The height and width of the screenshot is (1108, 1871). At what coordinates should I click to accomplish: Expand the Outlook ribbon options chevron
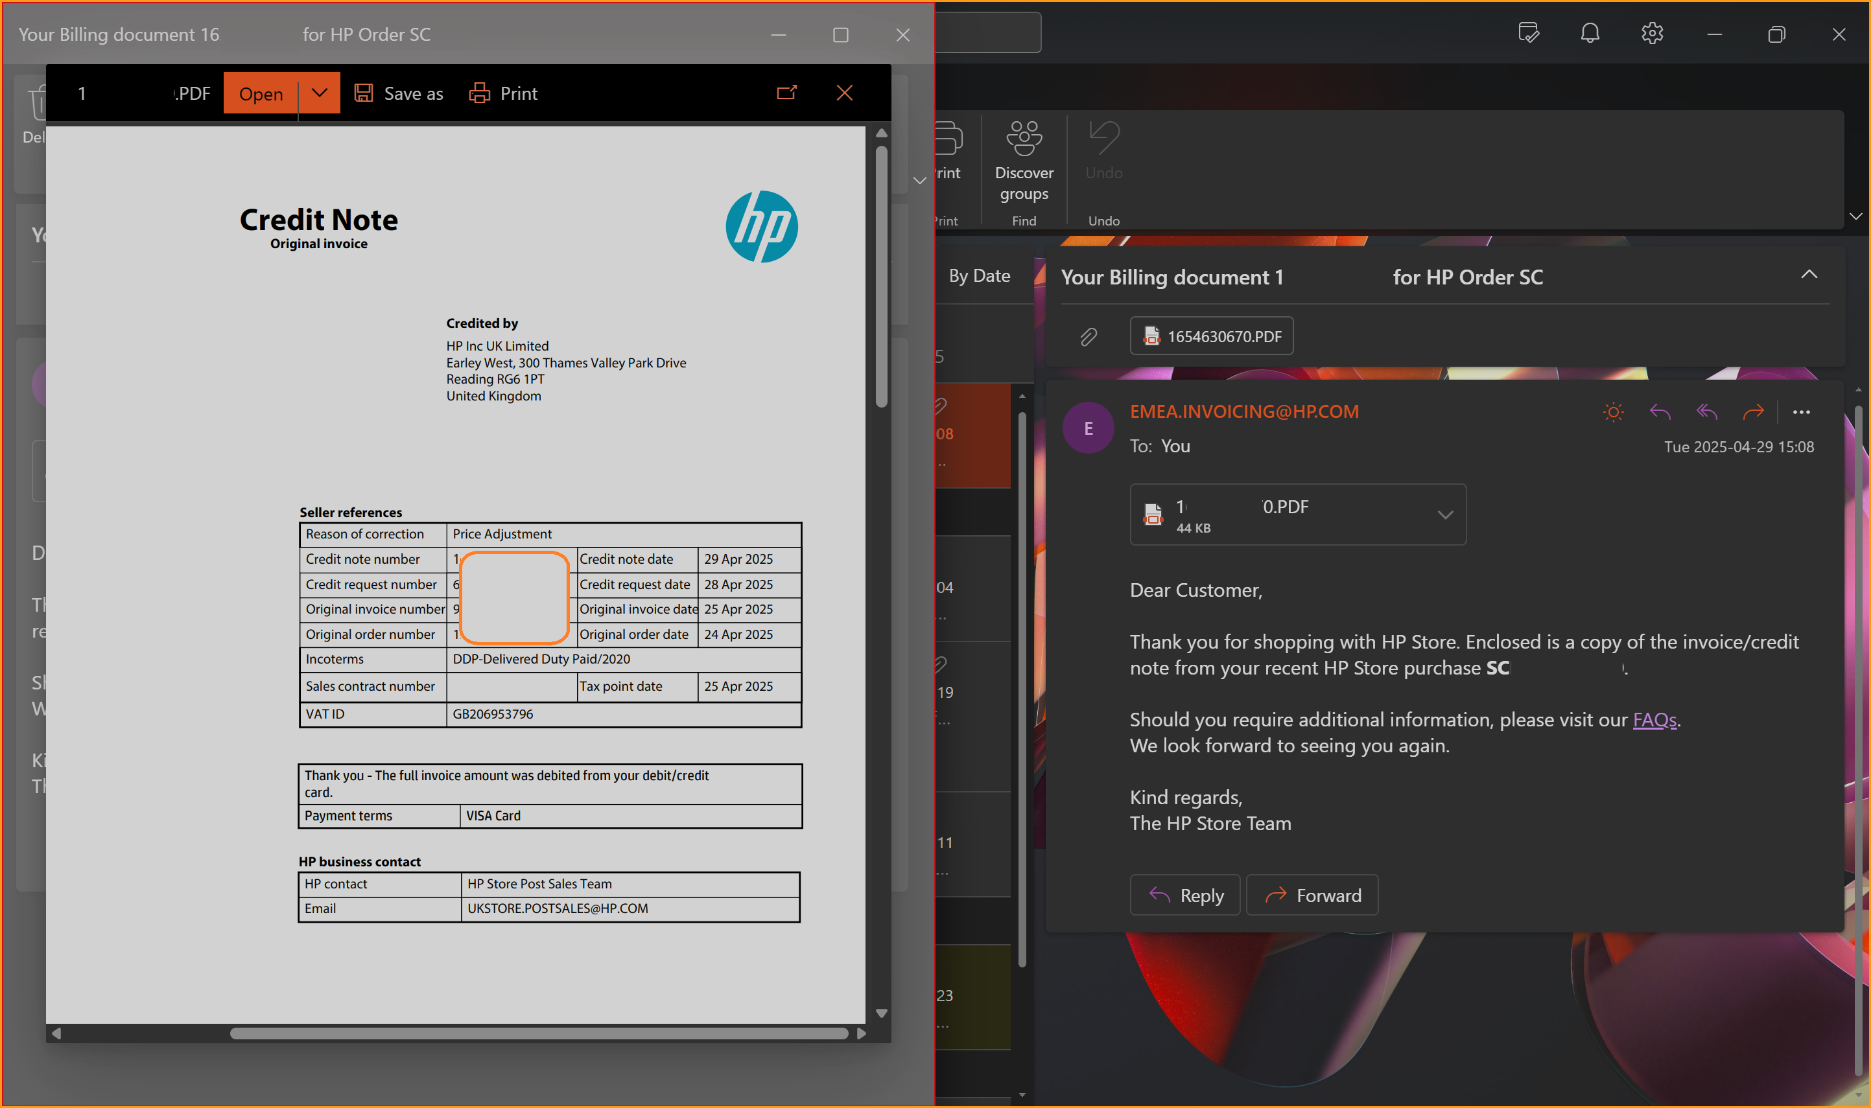(x=1856, y=216)
